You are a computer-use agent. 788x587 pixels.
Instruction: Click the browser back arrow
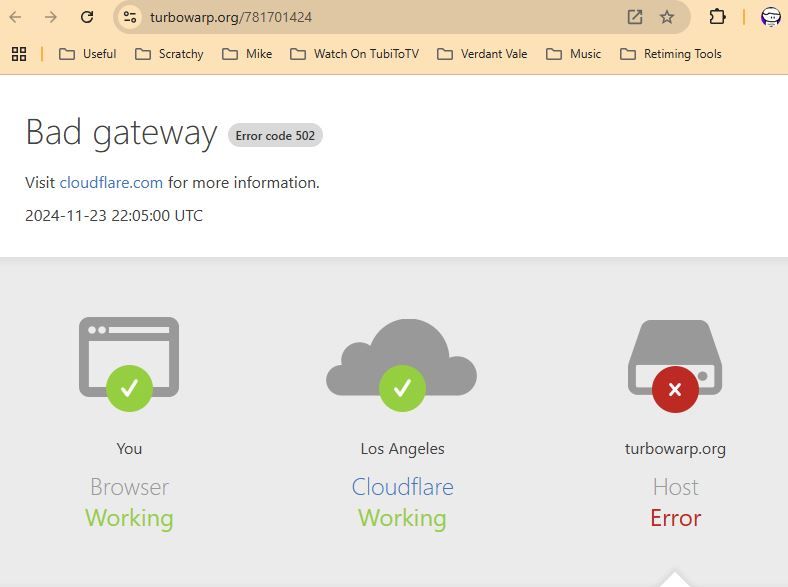click(x=16, y=17)
